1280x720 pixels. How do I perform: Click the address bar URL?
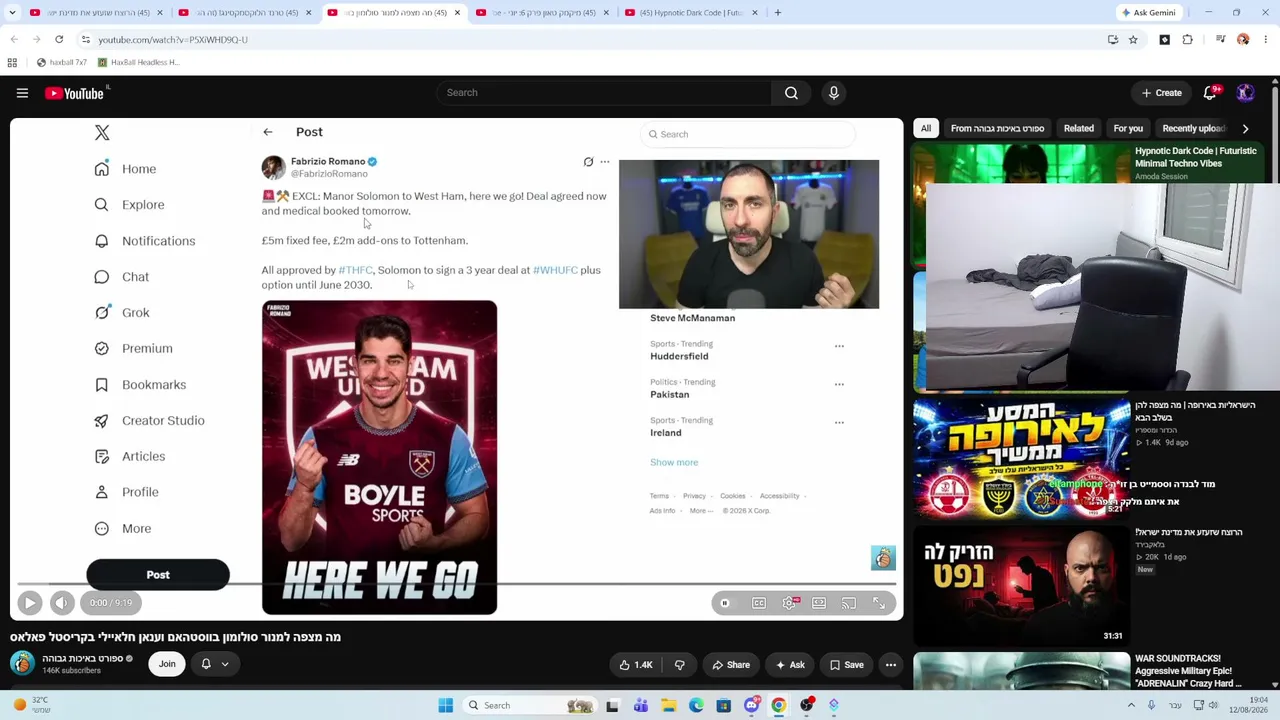(x=173, y=40)
